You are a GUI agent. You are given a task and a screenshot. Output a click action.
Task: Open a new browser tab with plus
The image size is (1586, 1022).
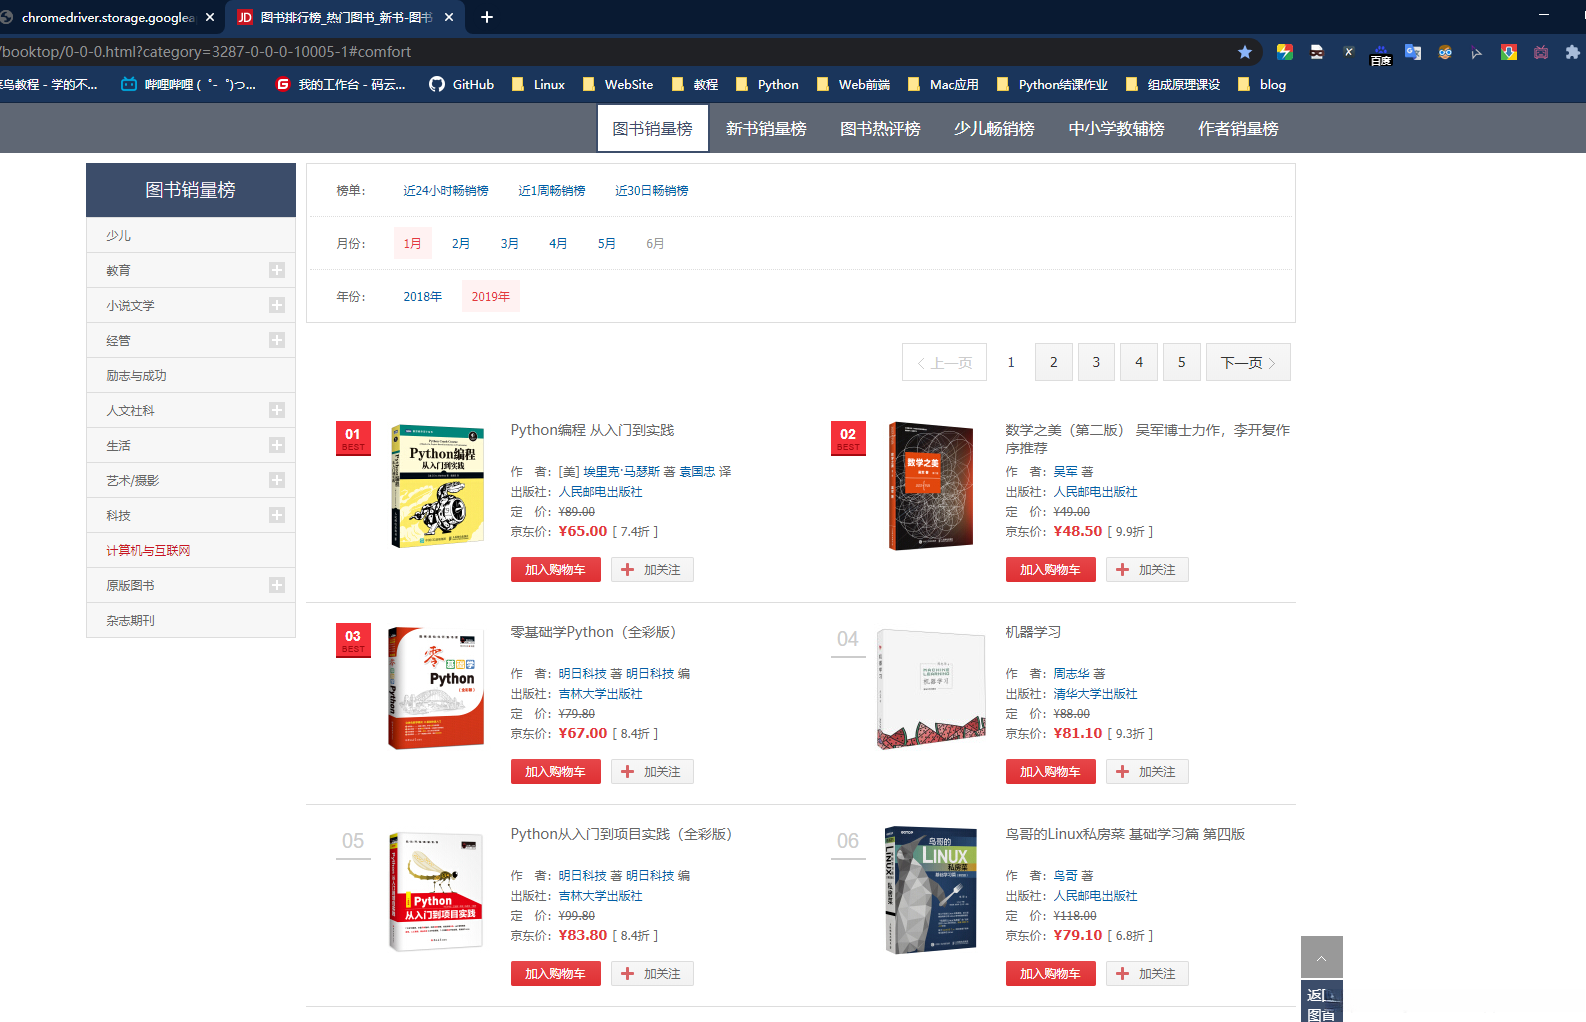487,17
